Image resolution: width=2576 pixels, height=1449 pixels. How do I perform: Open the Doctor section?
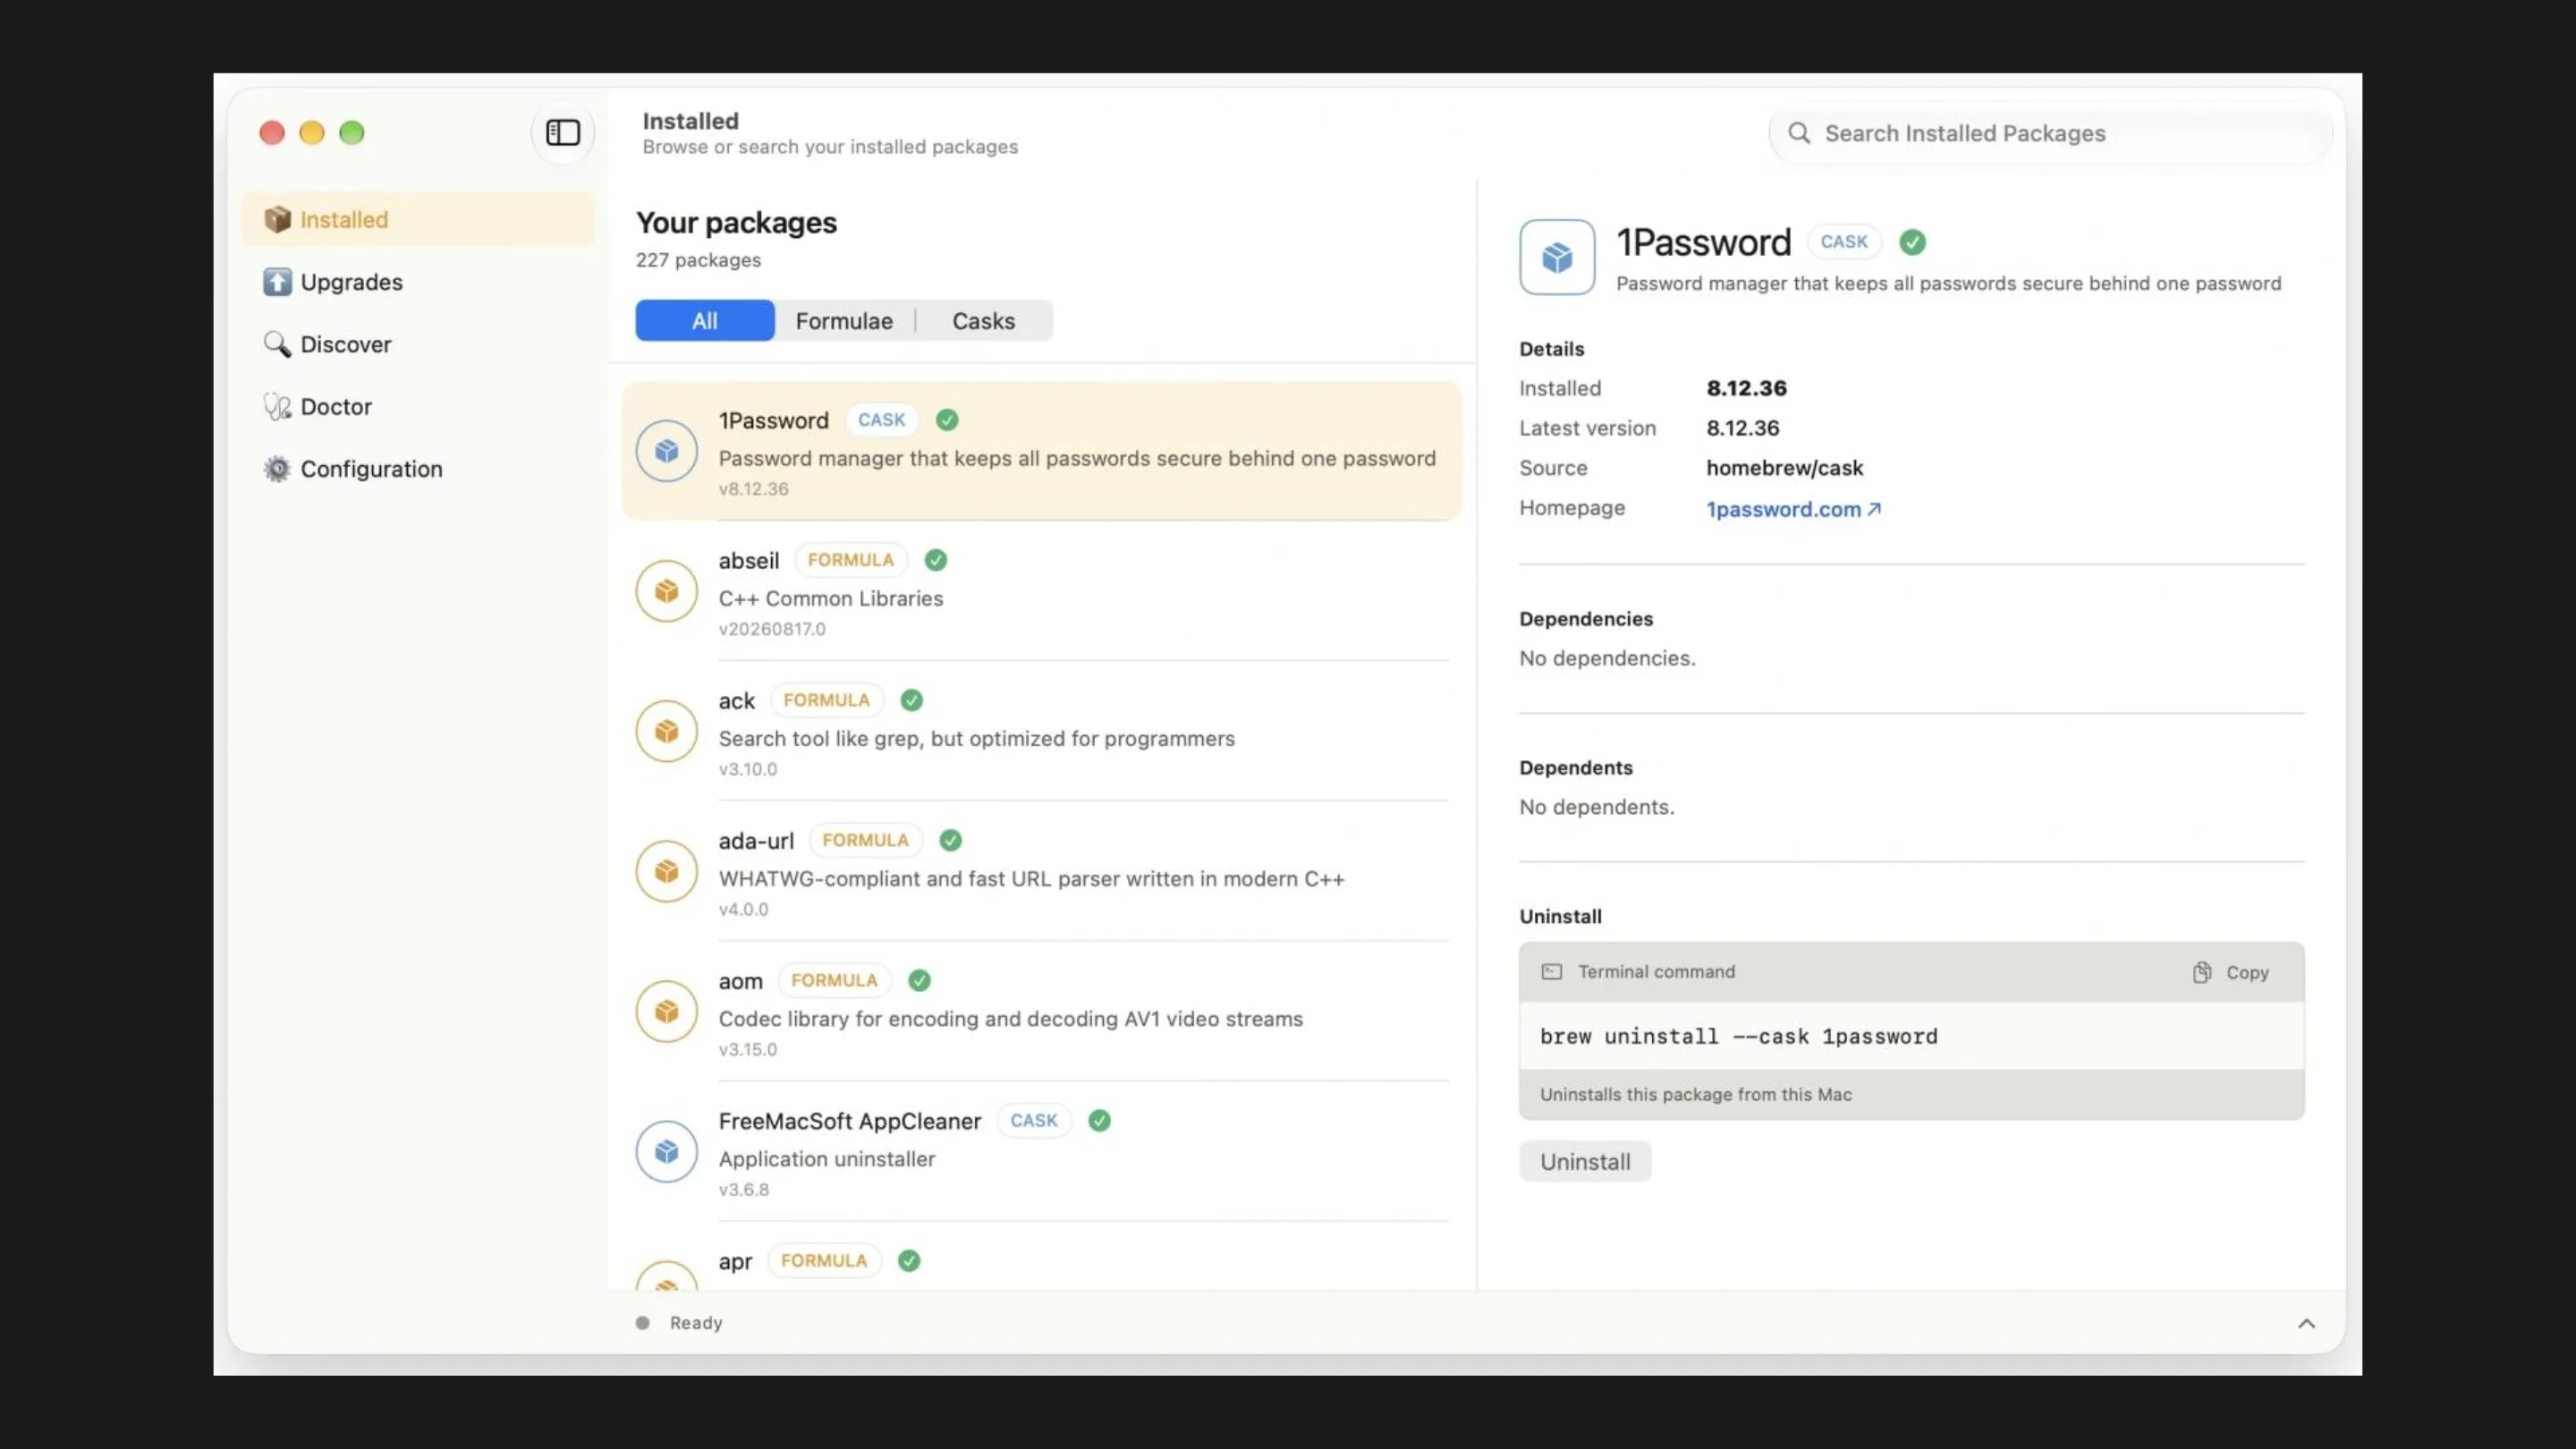(x=418, y=406)
